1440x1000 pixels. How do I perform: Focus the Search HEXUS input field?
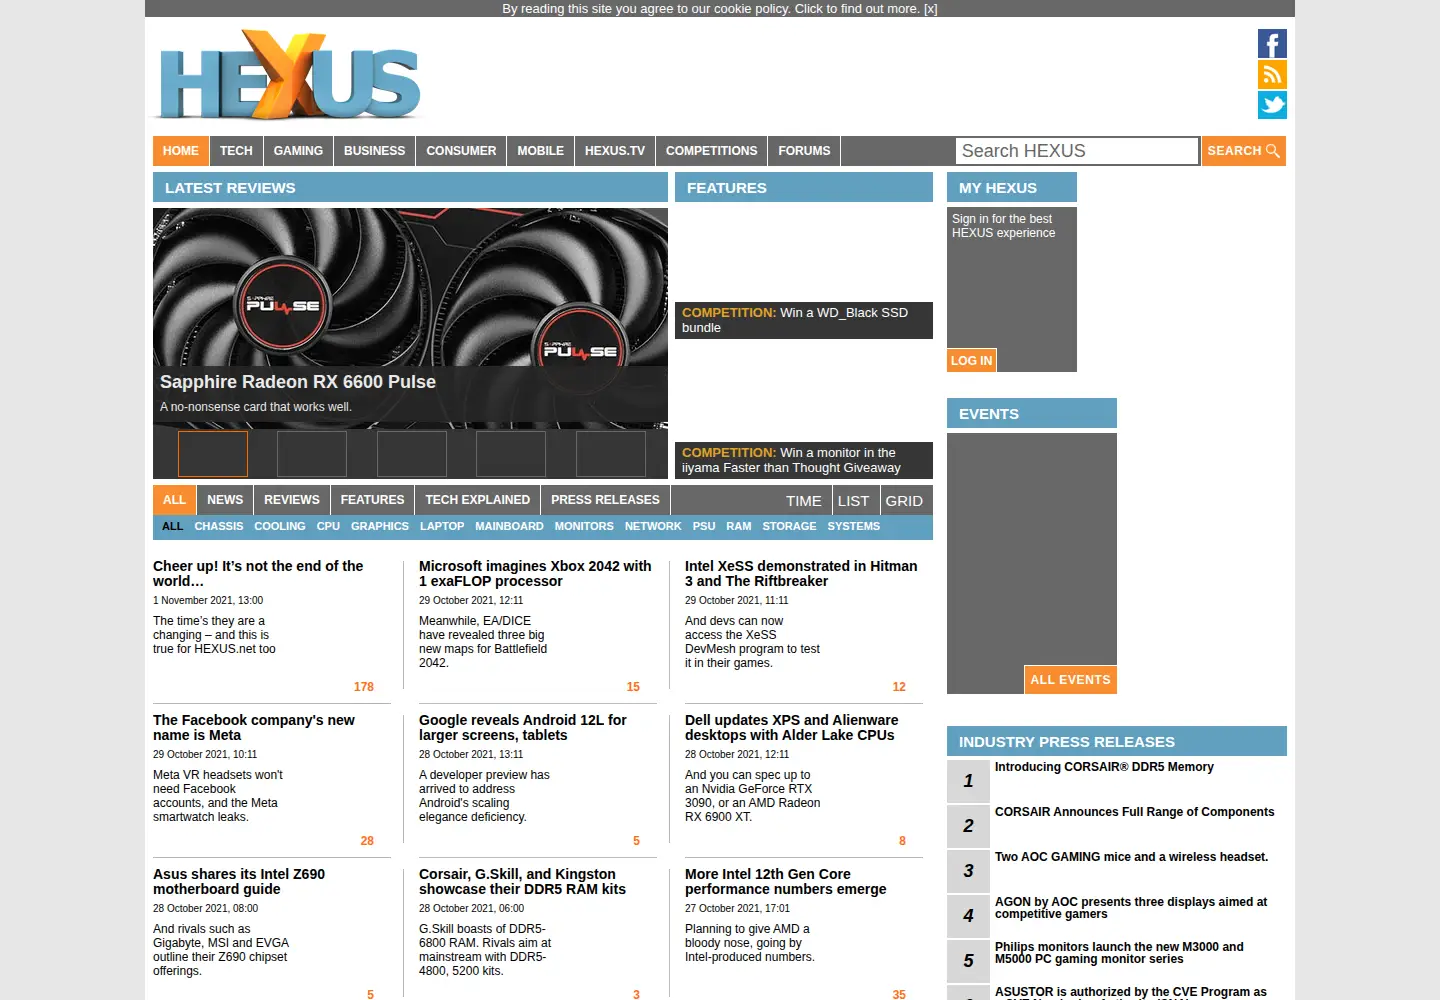pyautogui.click(x=1077, y=151)
